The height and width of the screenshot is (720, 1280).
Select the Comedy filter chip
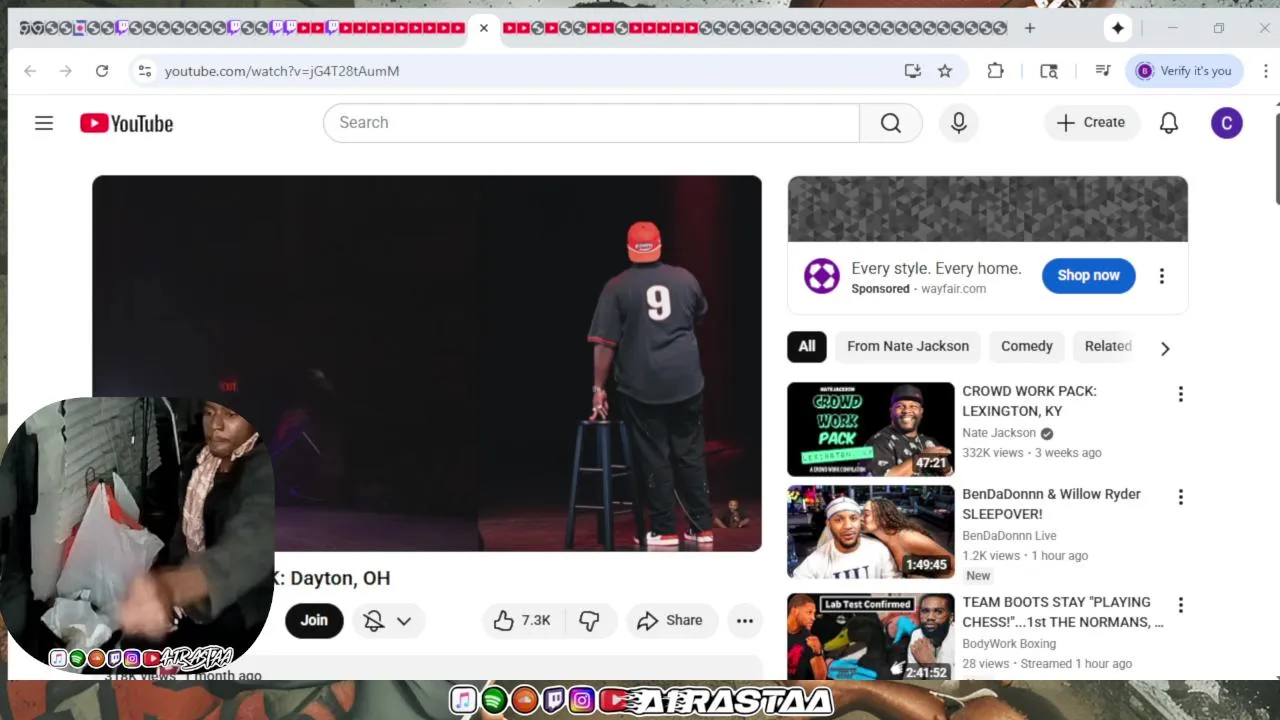[x=1027, y=346]
